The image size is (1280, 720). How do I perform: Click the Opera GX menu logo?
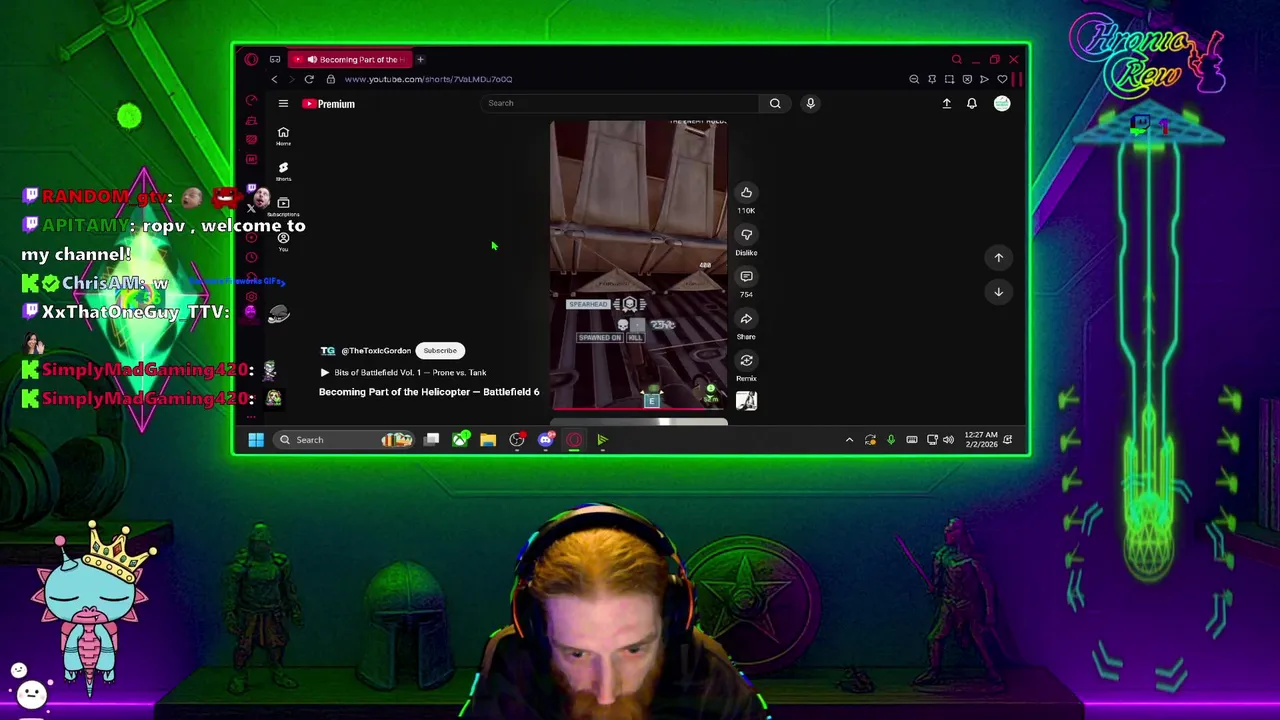point(251,59)
